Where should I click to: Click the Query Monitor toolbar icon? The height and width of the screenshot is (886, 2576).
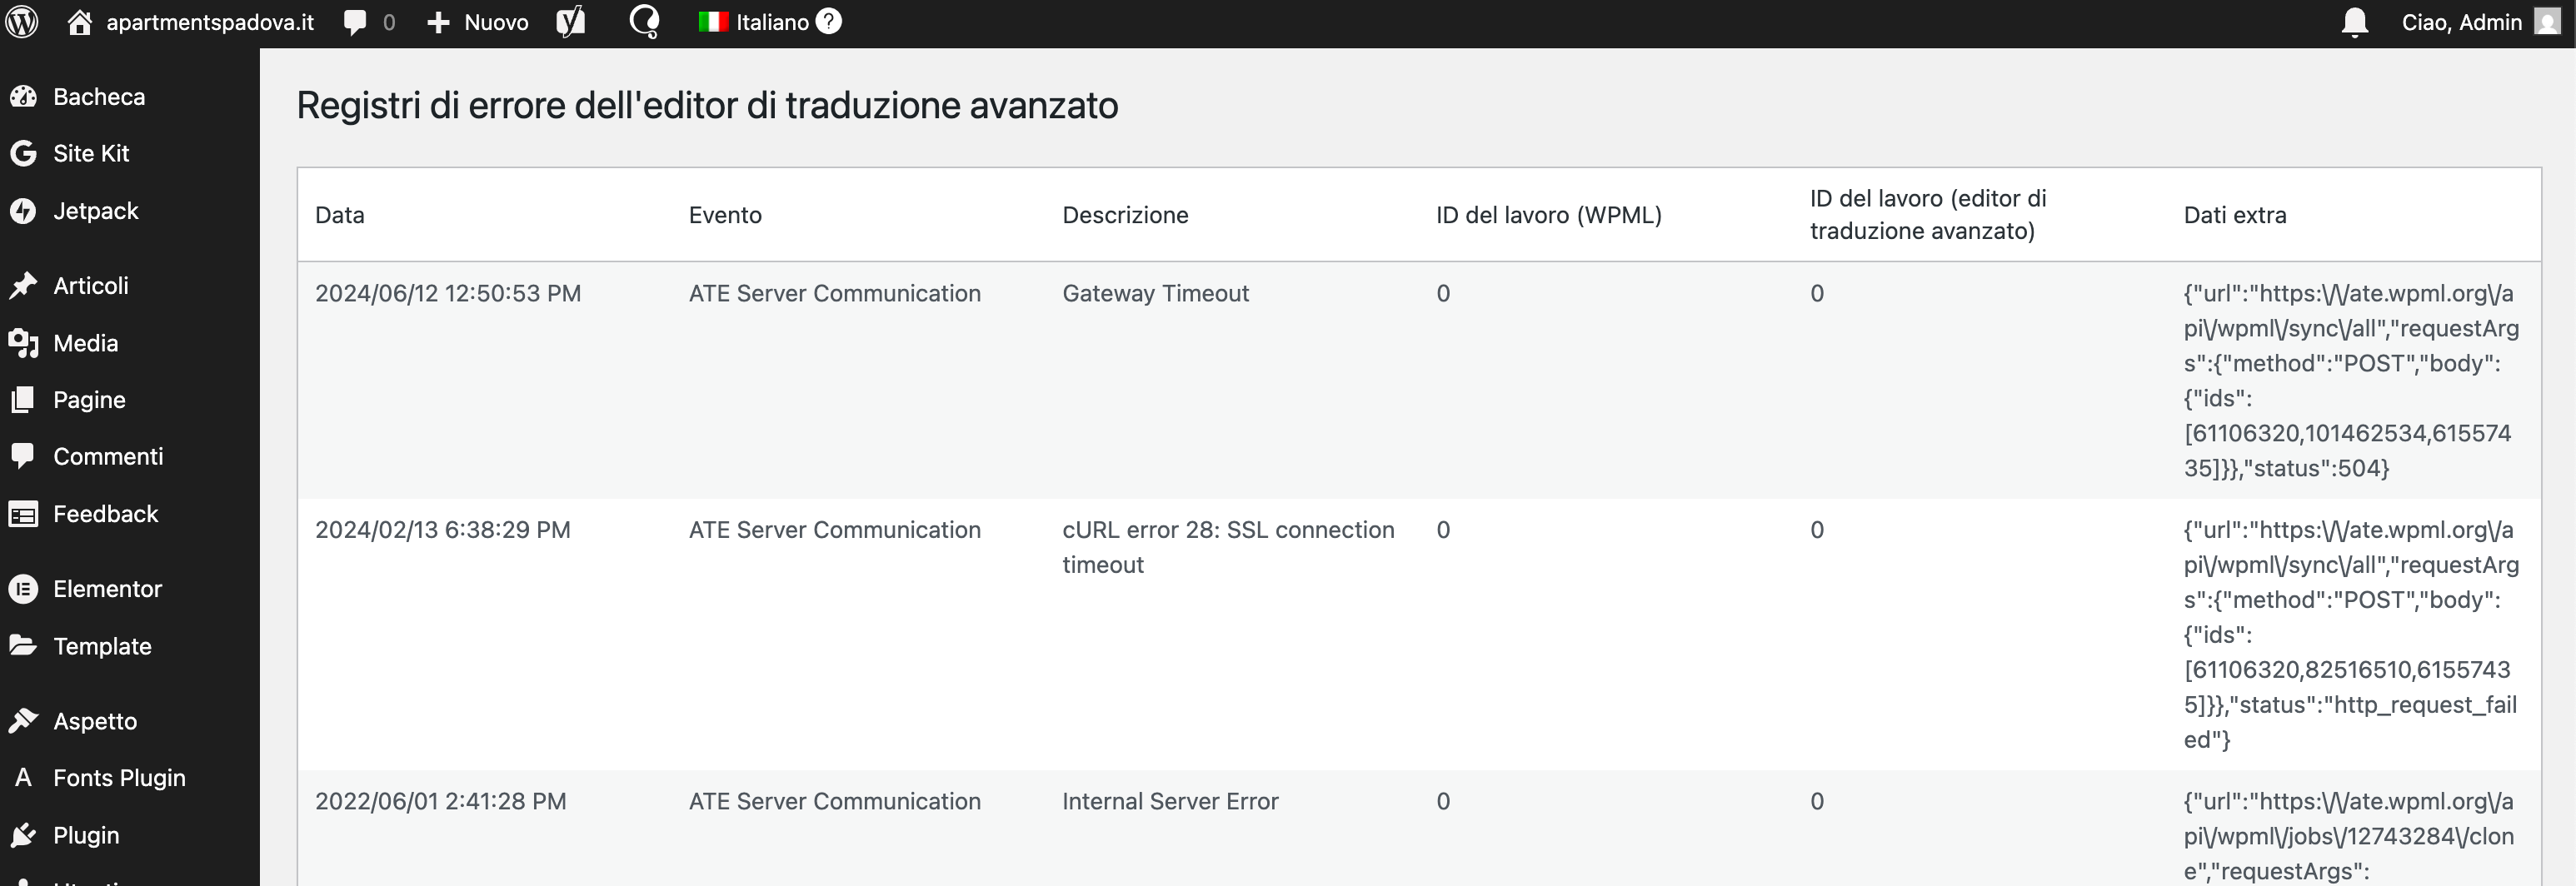(645, 22)
